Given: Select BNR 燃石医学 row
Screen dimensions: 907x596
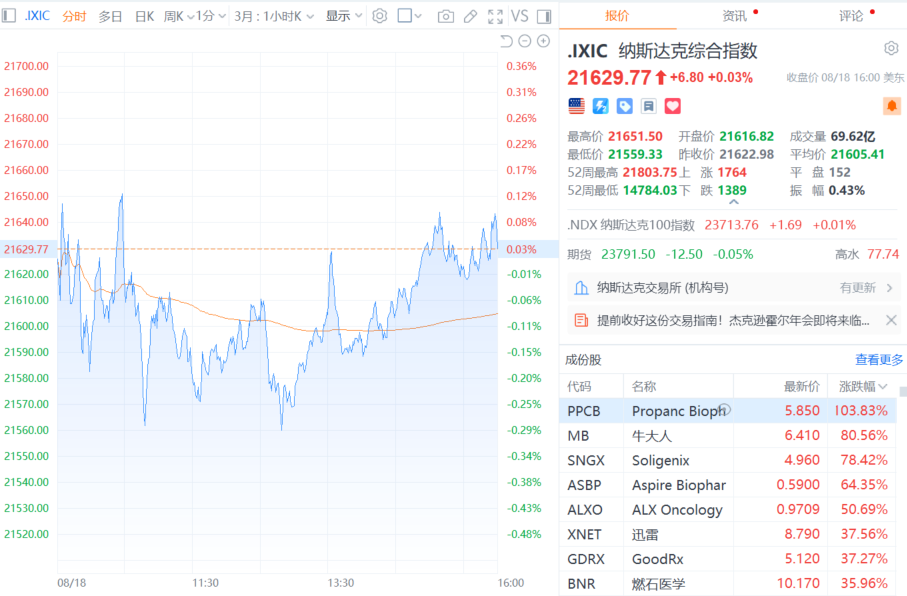Looking at the screenshot, I should click(728, 583).
